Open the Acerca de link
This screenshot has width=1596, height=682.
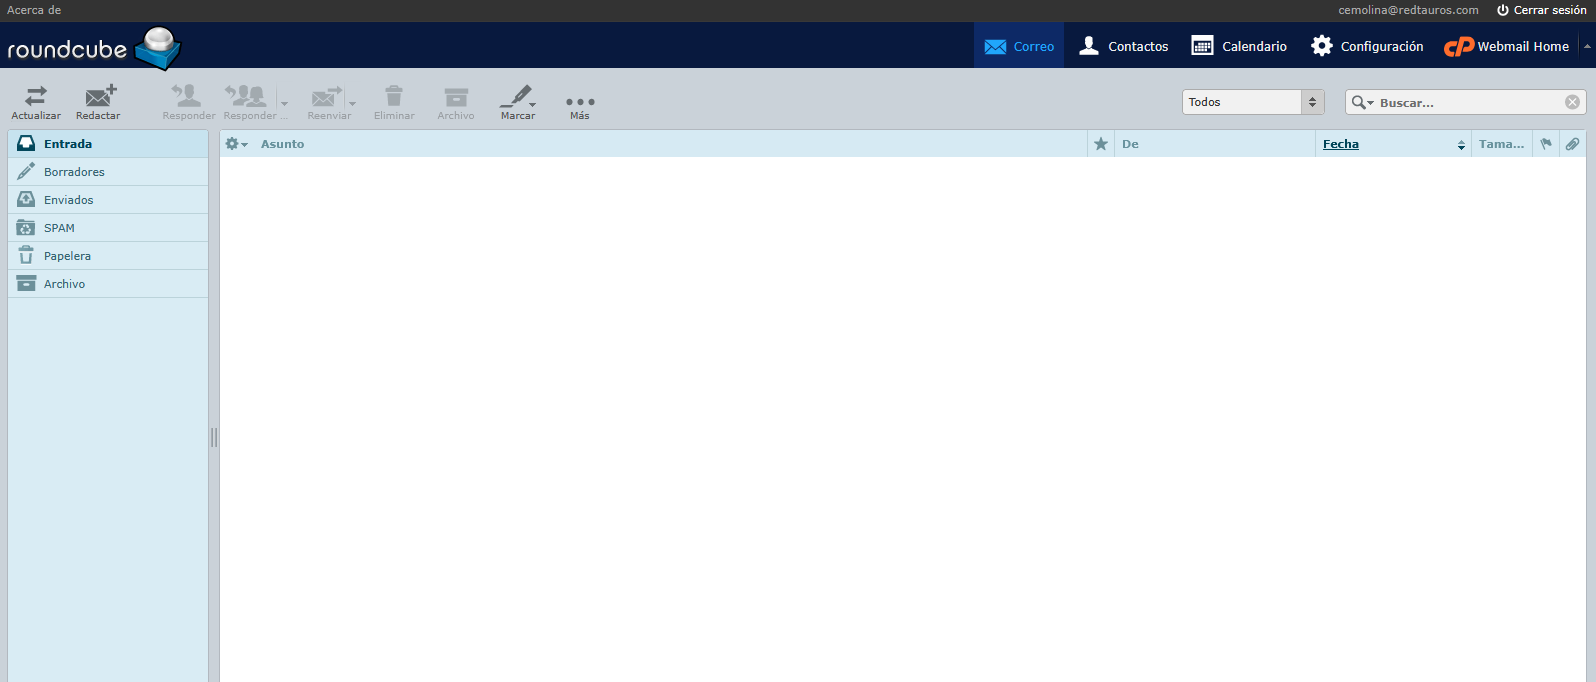[x=34, y=10]
